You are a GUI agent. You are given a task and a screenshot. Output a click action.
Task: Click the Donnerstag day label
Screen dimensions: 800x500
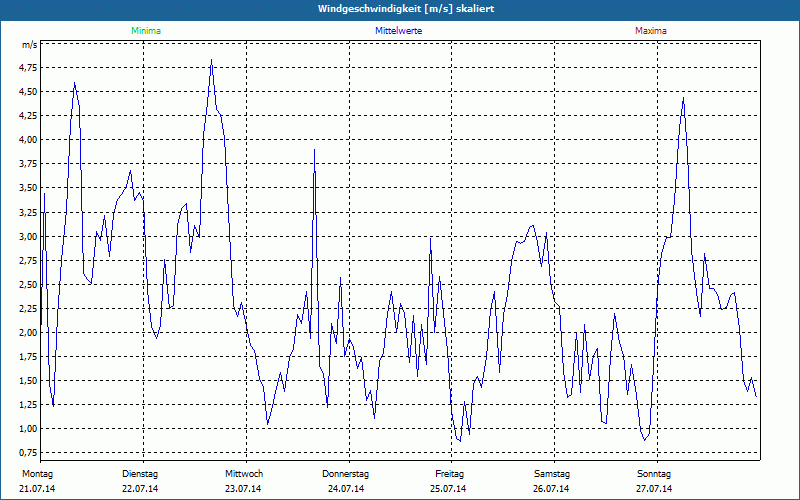tap(345, 474)
